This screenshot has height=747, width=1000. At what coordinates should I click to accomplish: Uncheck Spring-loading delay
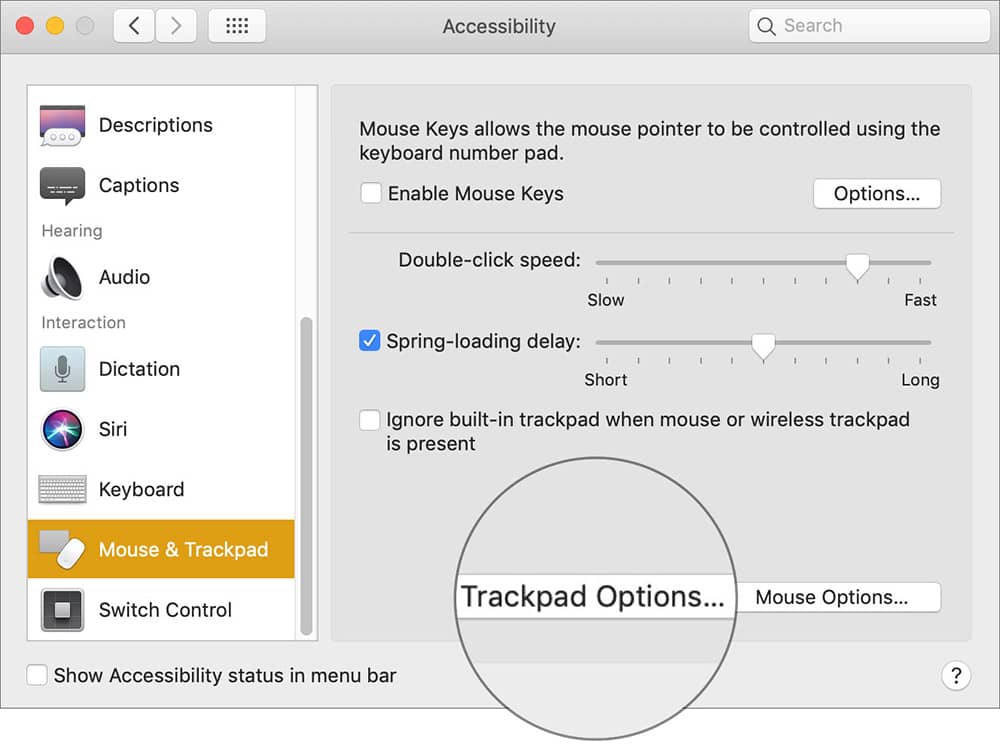click(x=369, y=340)
